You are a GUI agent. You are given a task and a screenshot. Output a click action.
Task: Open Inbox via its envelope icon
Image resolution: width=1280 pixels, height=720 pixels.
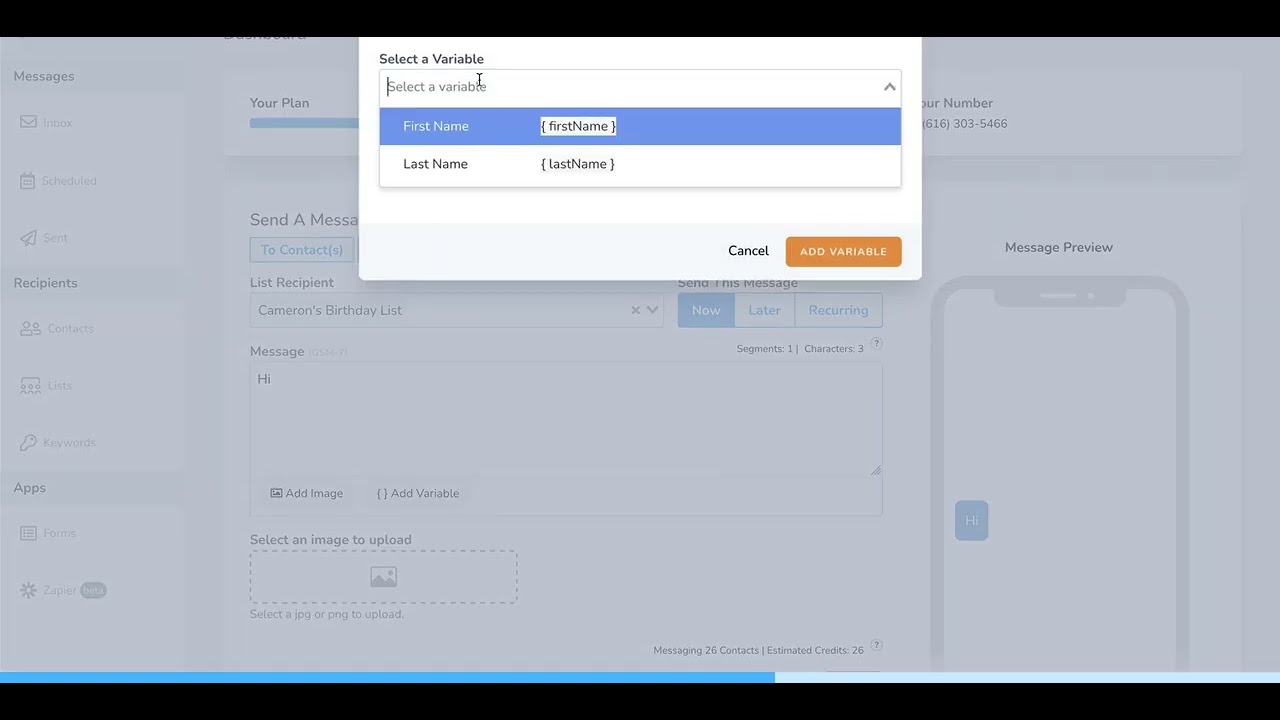coord(28,123)
